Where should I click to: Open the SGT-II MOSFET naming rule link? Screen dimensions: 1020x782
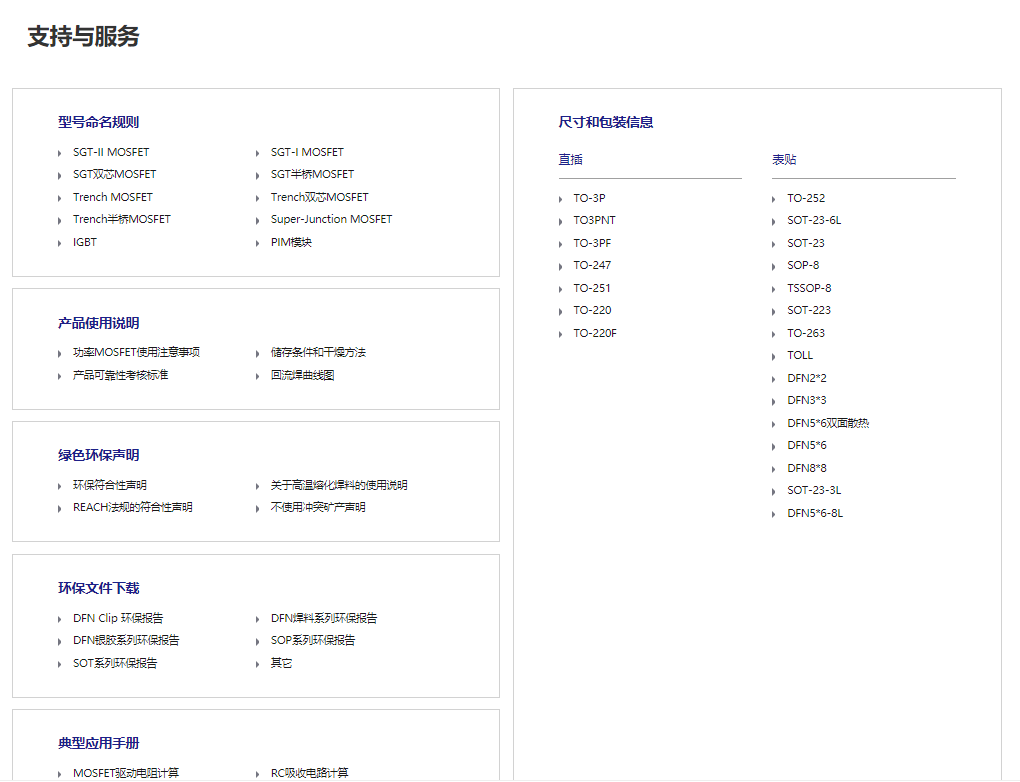pos(110,152)
